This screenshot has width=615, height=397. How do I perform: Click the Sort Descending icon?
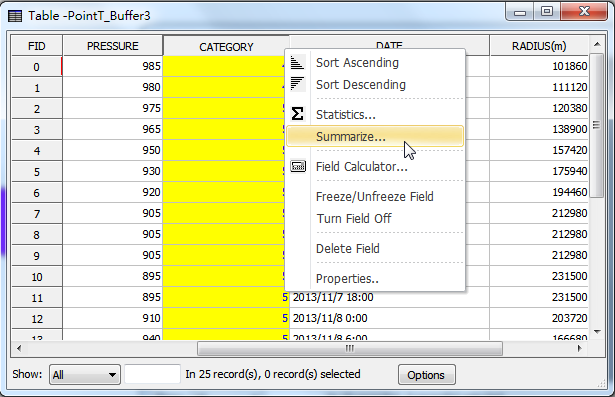pyautogui.click(x=297, y=84)
